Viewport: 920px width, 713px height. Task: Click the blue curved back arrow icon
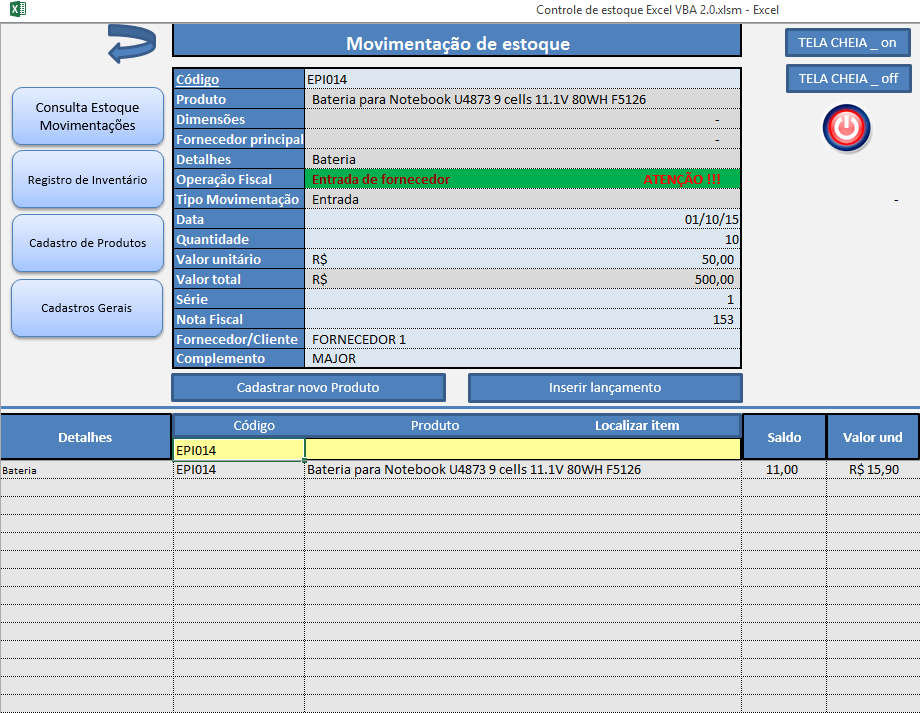tap(132, 43)
